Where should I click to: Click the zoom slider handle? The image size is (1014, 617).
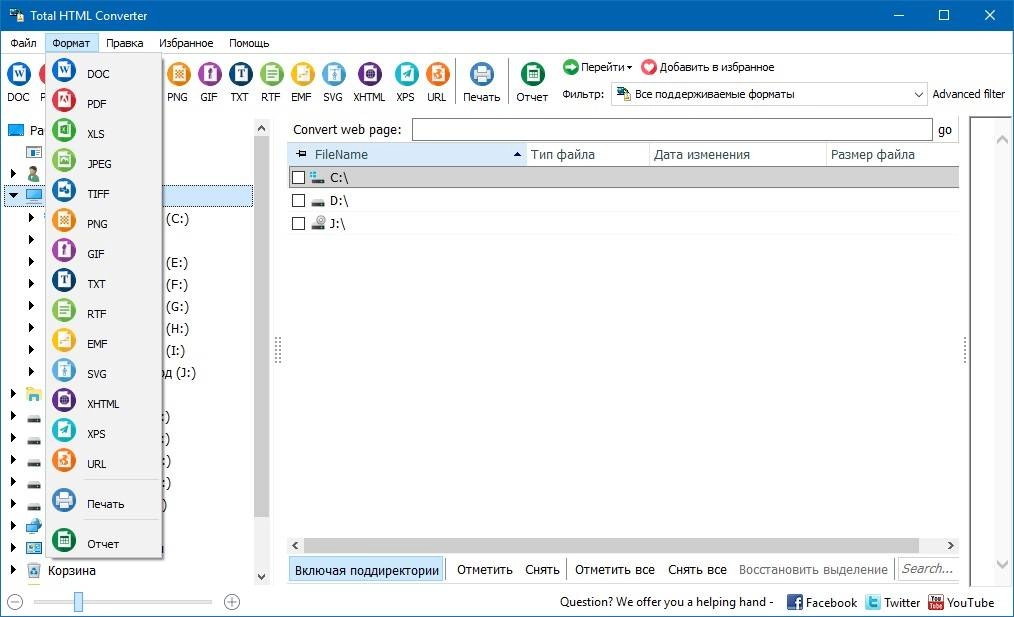78,601
